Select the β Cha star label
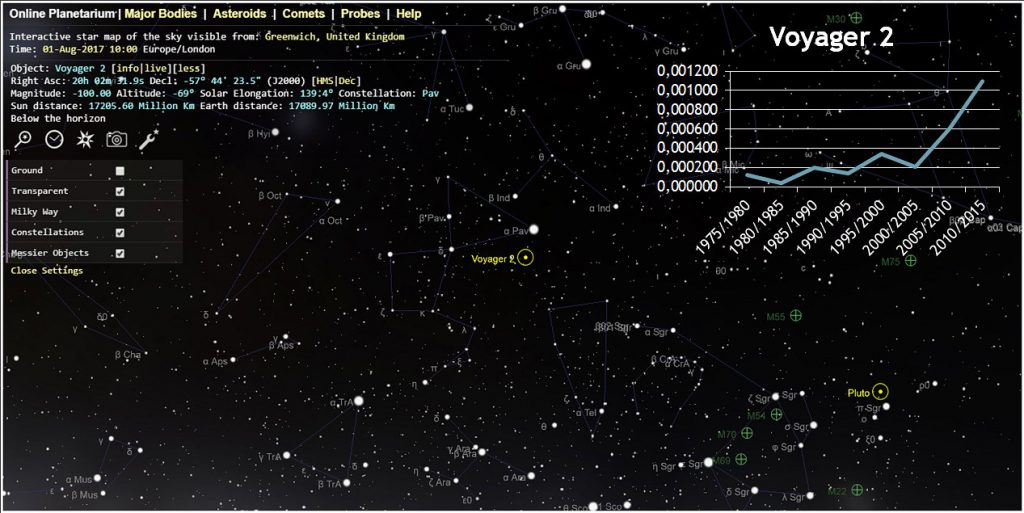 [127, 356]
